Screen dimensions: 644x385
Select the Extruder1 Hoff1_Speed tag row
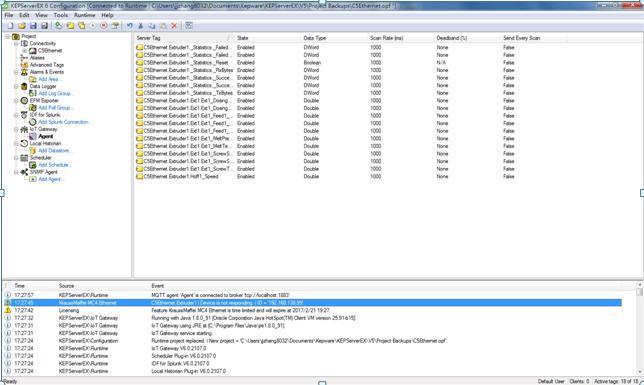[x=350, y=177]
